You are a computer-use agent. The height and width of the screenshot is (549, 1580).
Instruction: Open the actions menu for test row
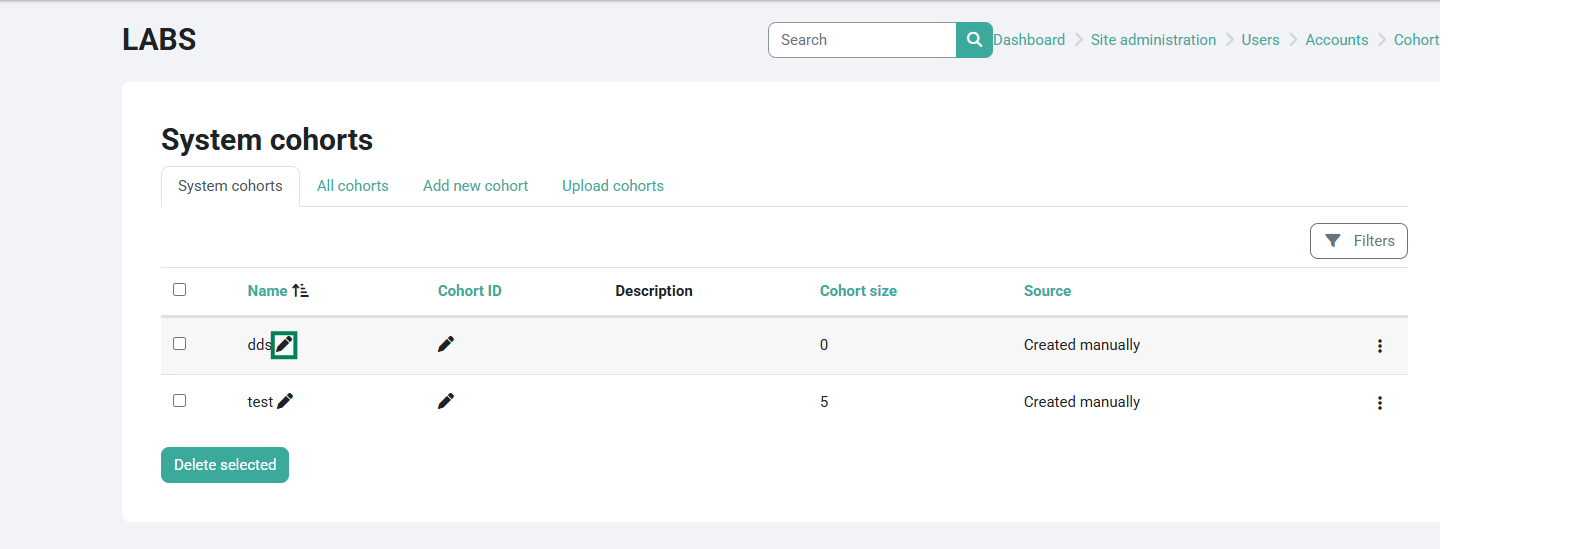pyautogui.click(x=1379, y=403)
